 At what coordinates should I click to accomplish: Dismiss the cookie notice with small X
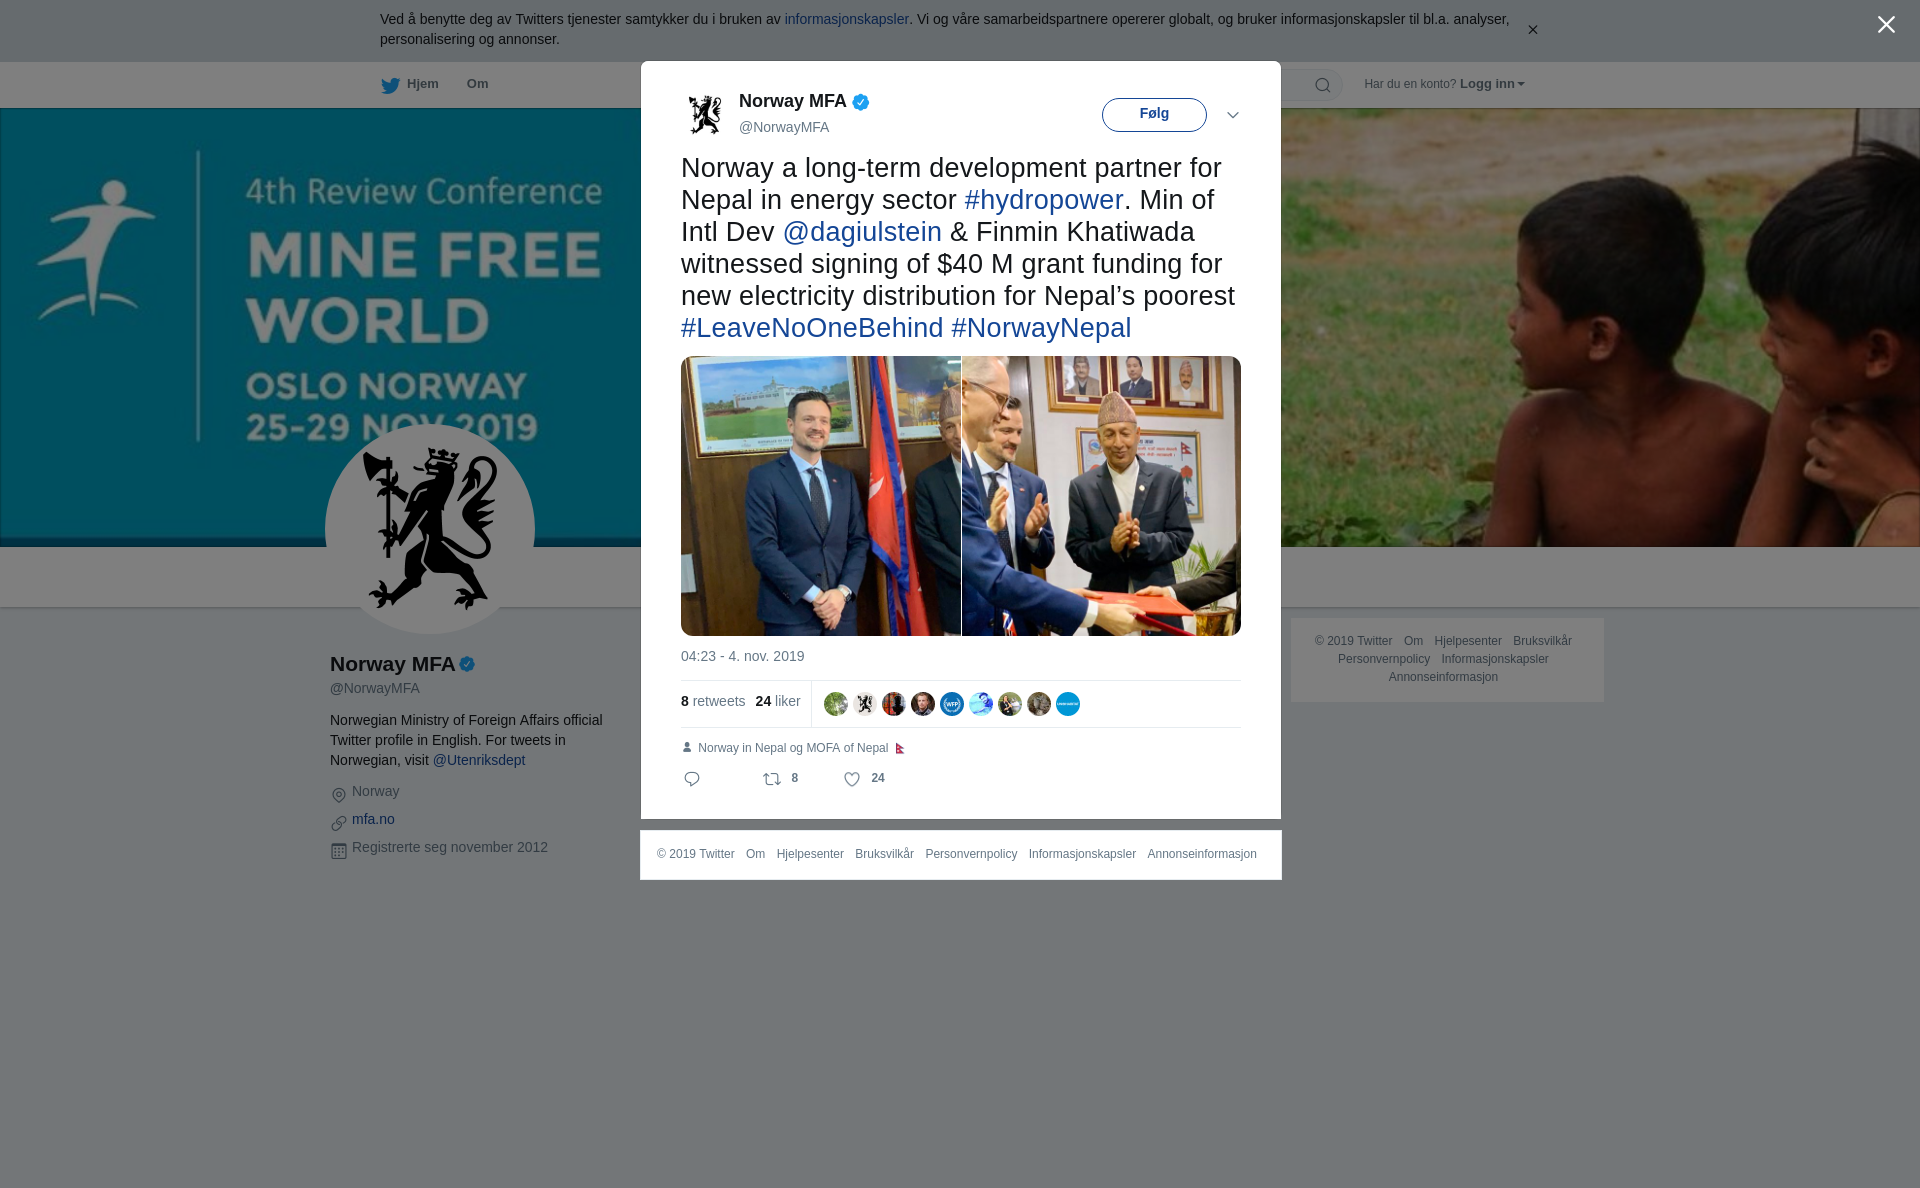pyautogui.click(x=1532, y=30)
